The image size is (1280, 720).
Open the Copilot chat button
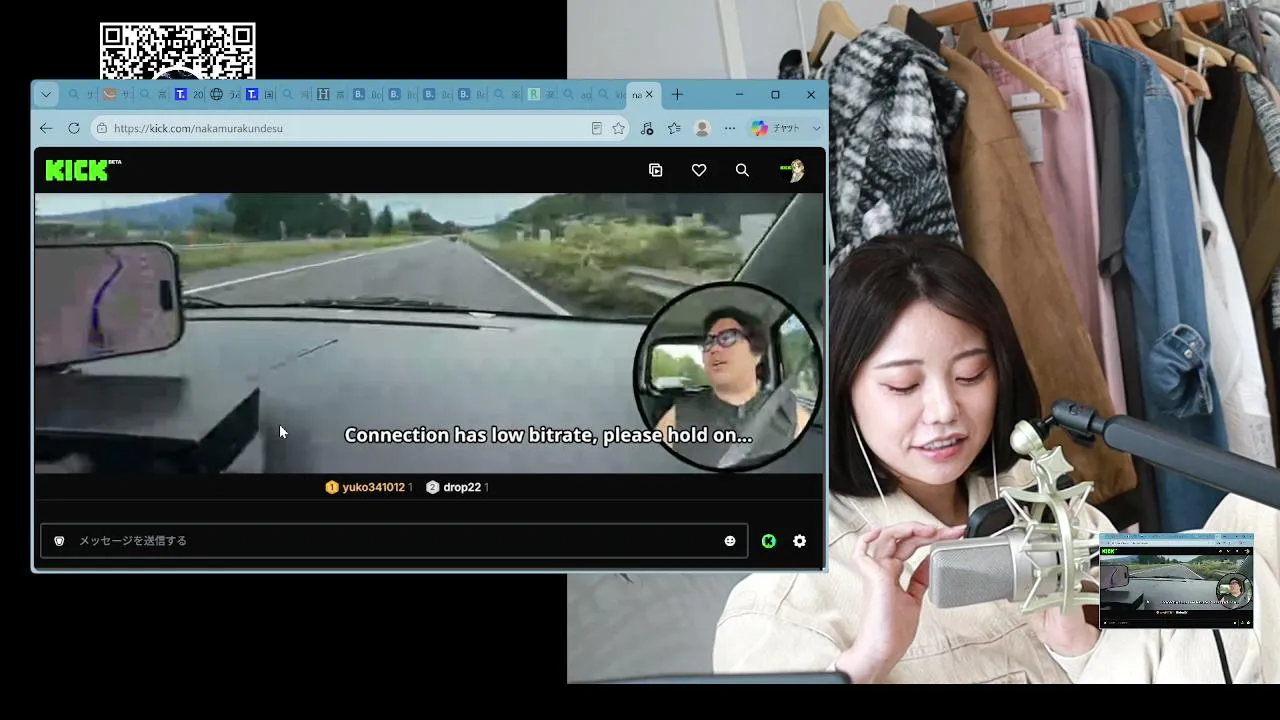point(776,128)
